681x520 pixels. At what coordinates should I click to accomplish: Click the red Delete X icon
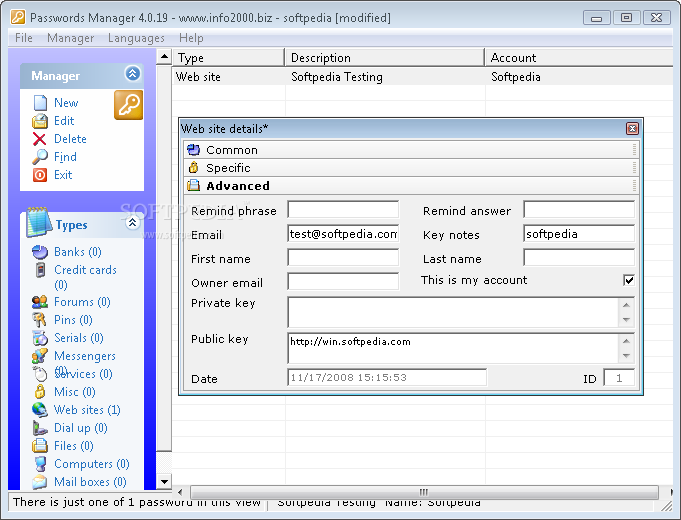pos(40,139)
